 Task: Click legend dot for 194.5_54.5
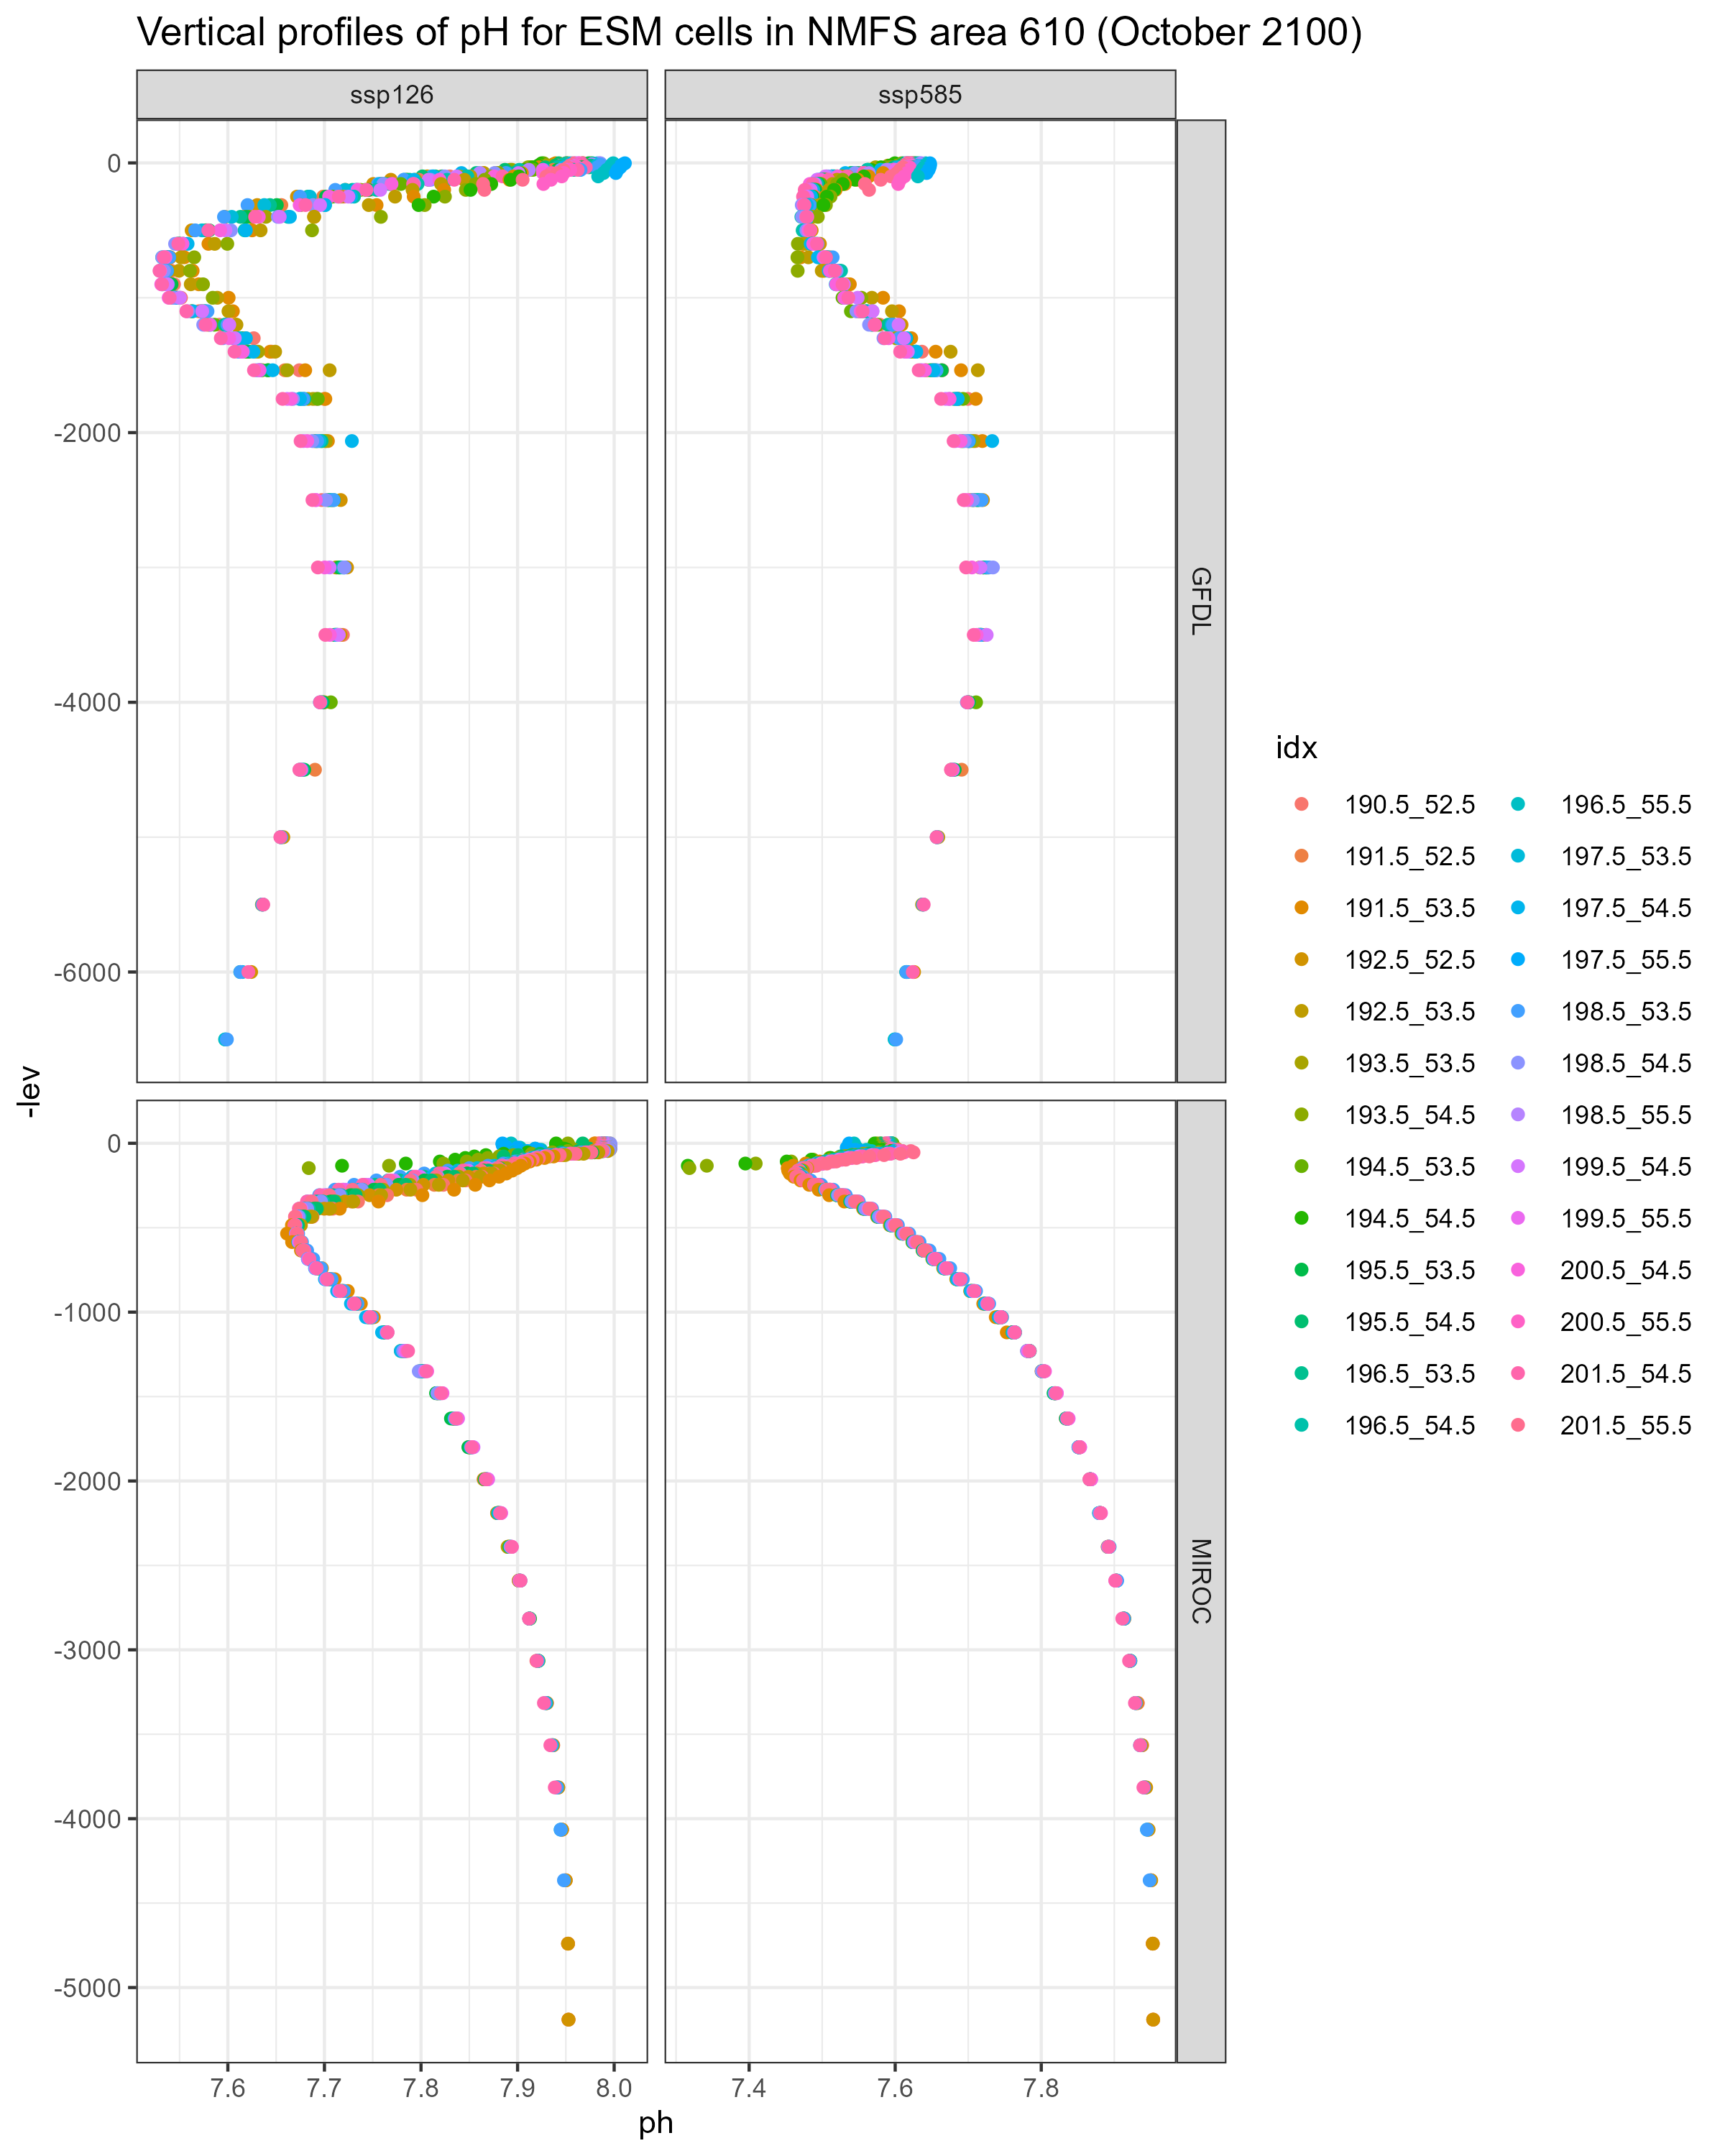coord(1301,1217)
